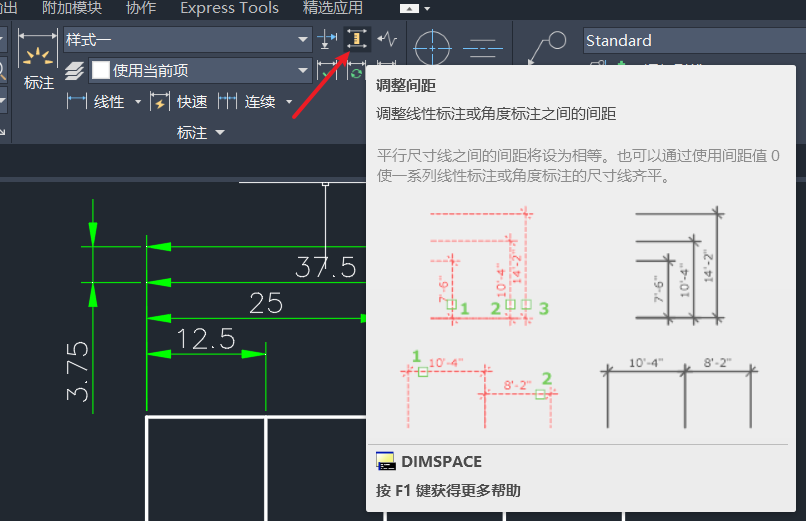Click the Multileader tool icon

[547, 48]
